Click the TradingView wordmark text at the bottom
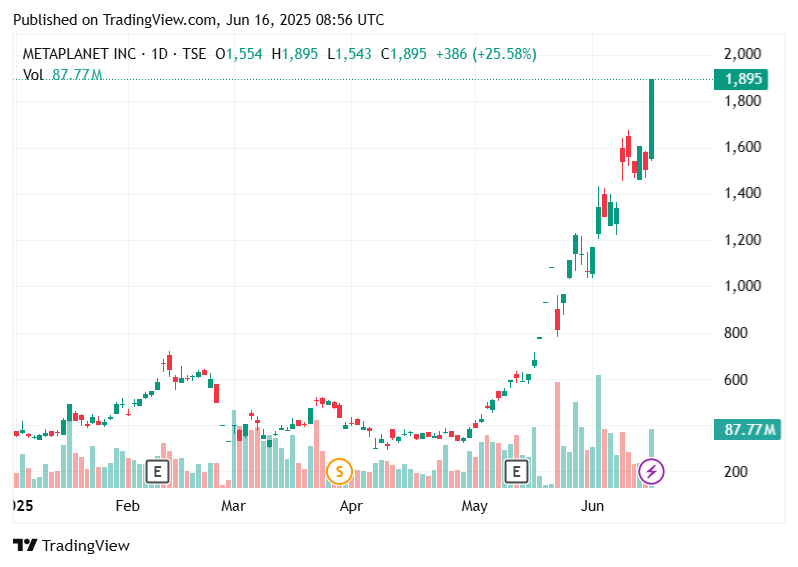The height and width of the screenshot is (567, 798). click(x=86, y=546)
